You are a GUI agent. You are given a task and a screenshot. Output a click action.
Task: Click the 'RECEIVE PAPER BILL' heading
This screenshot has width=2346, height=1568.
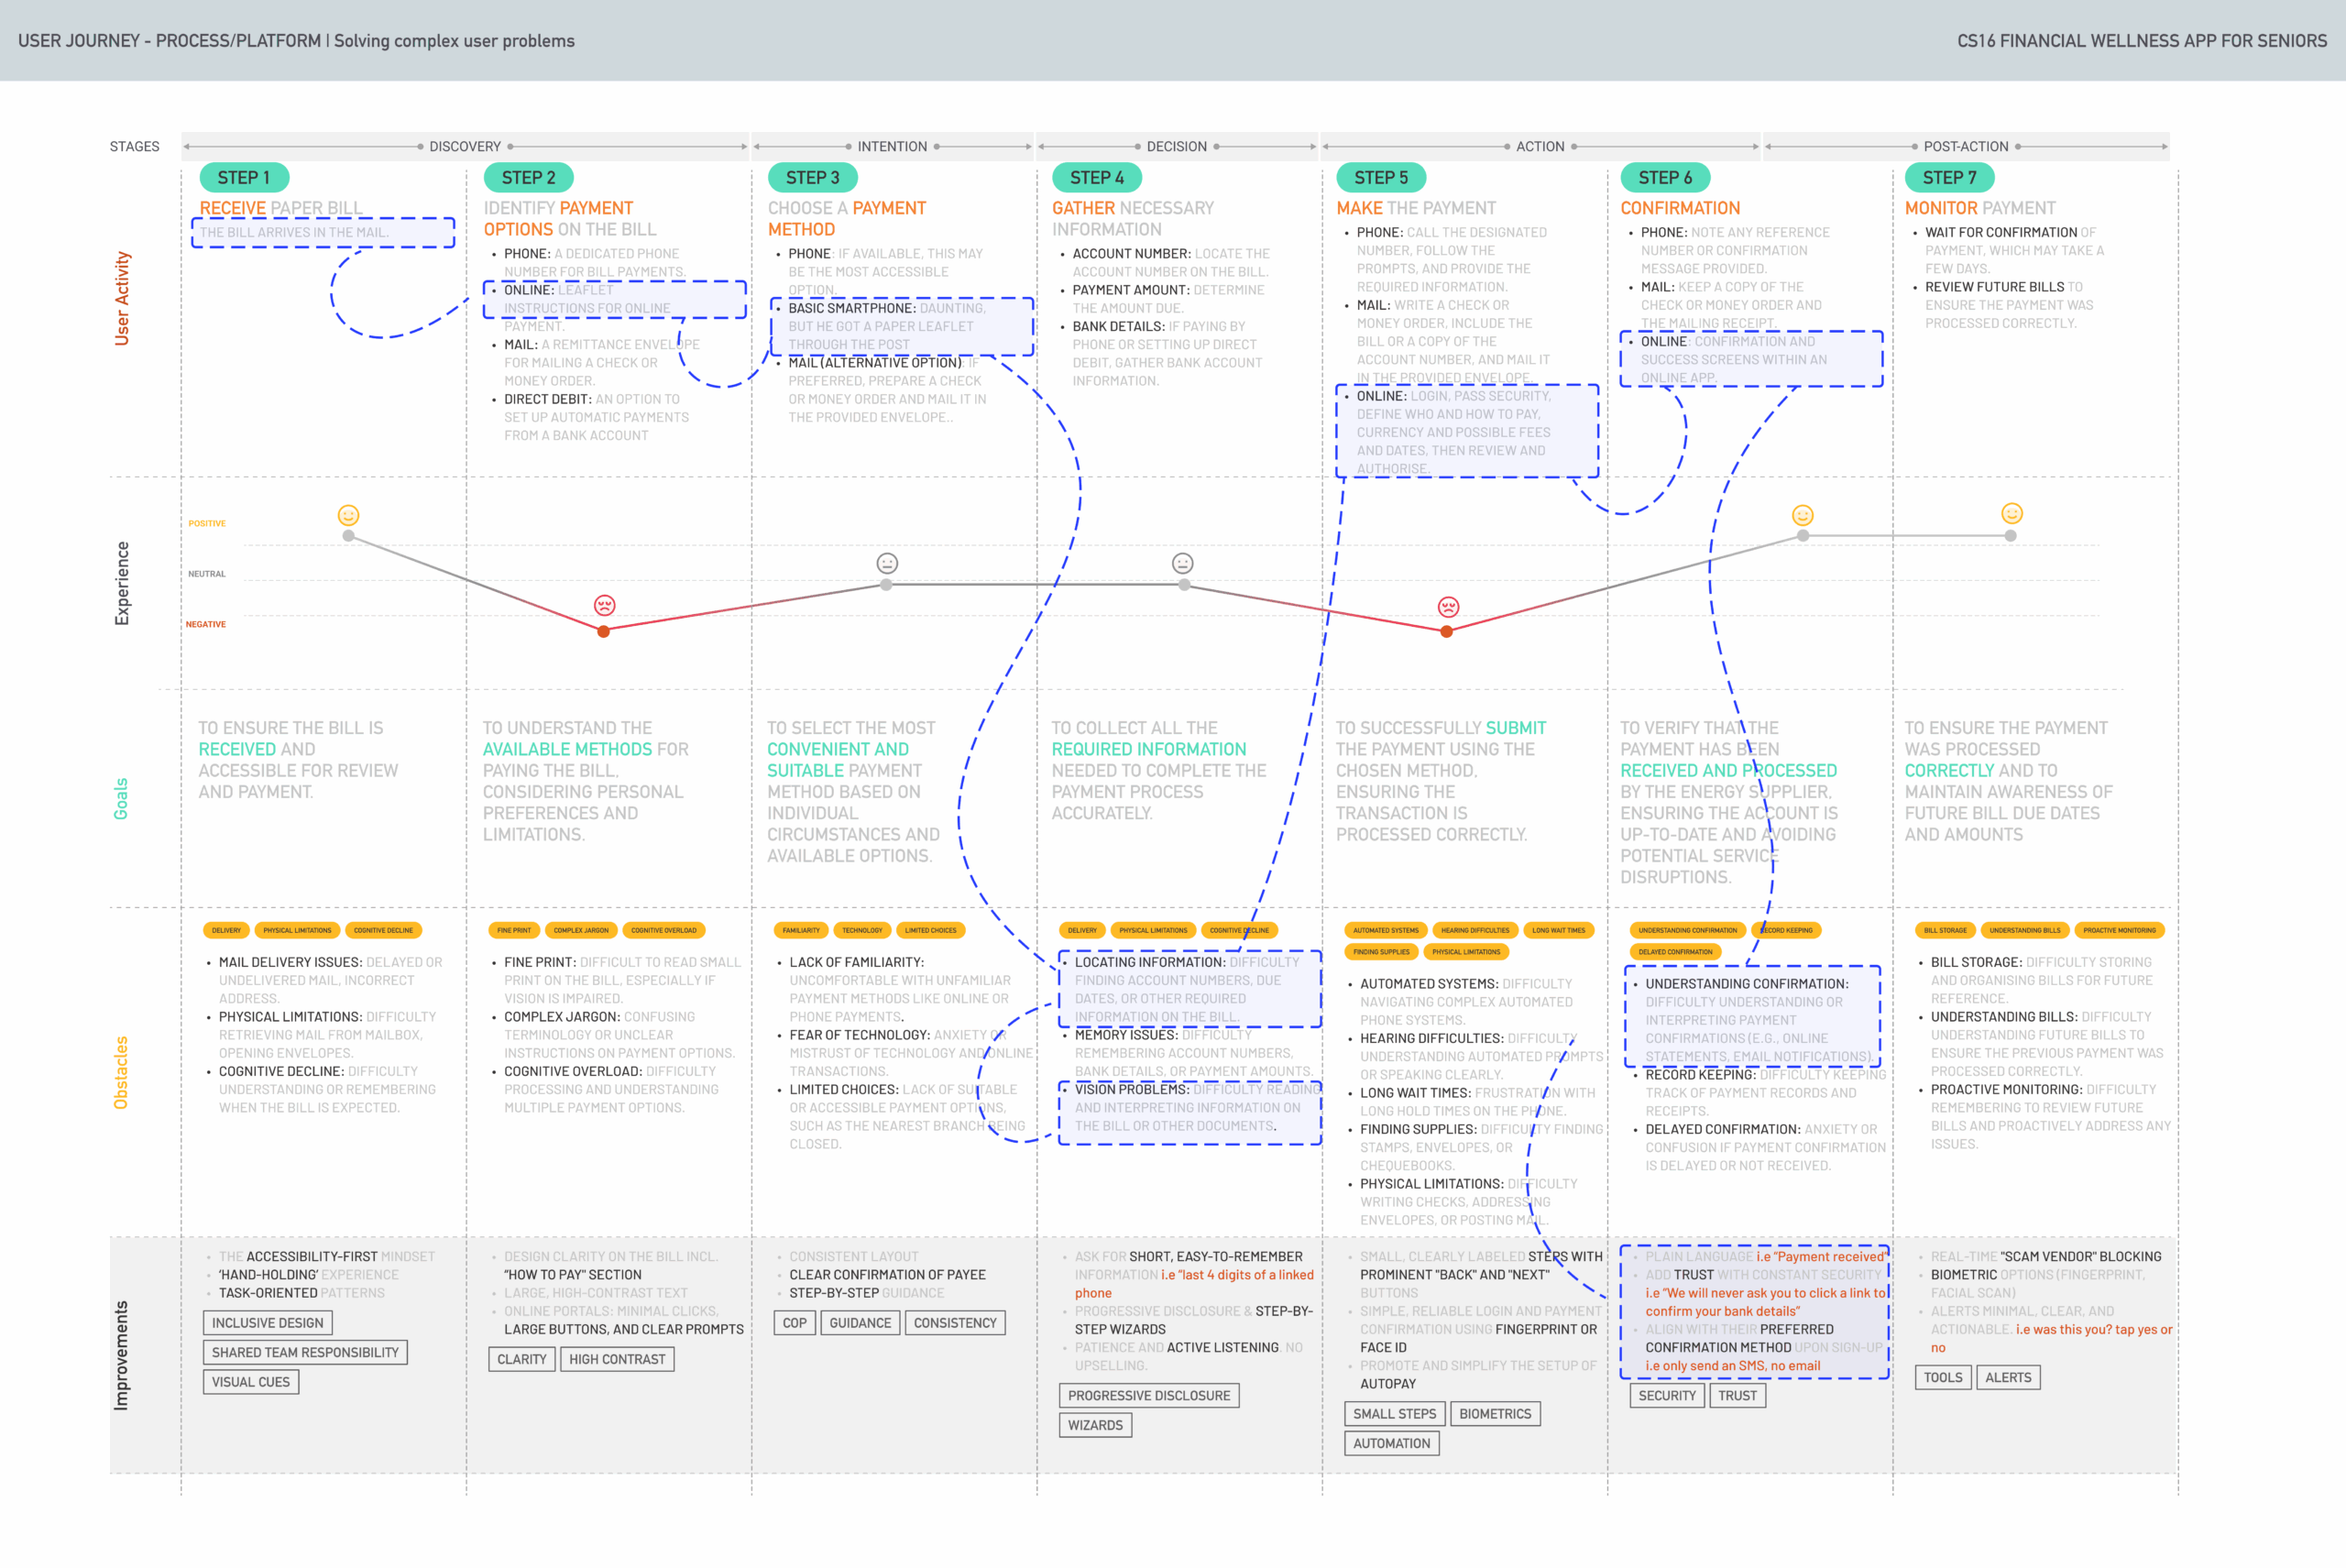[x=281, y=208]
